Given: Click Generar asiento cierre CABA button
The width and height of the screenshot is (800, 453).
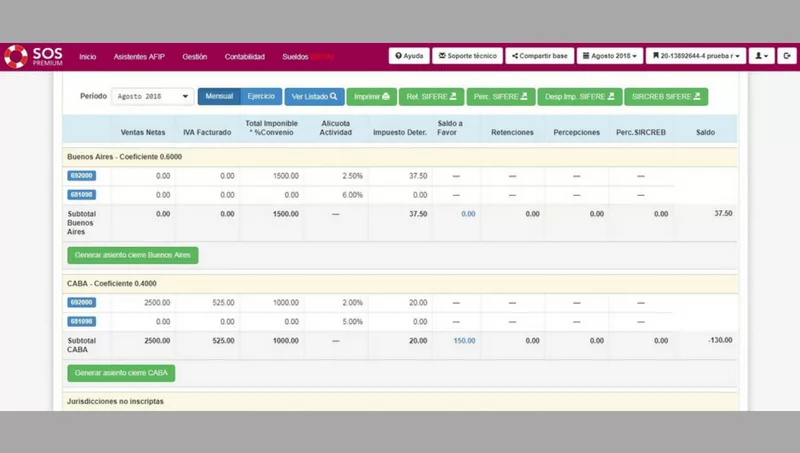Looking at the screenshot, I should click(x=121, y=373).
